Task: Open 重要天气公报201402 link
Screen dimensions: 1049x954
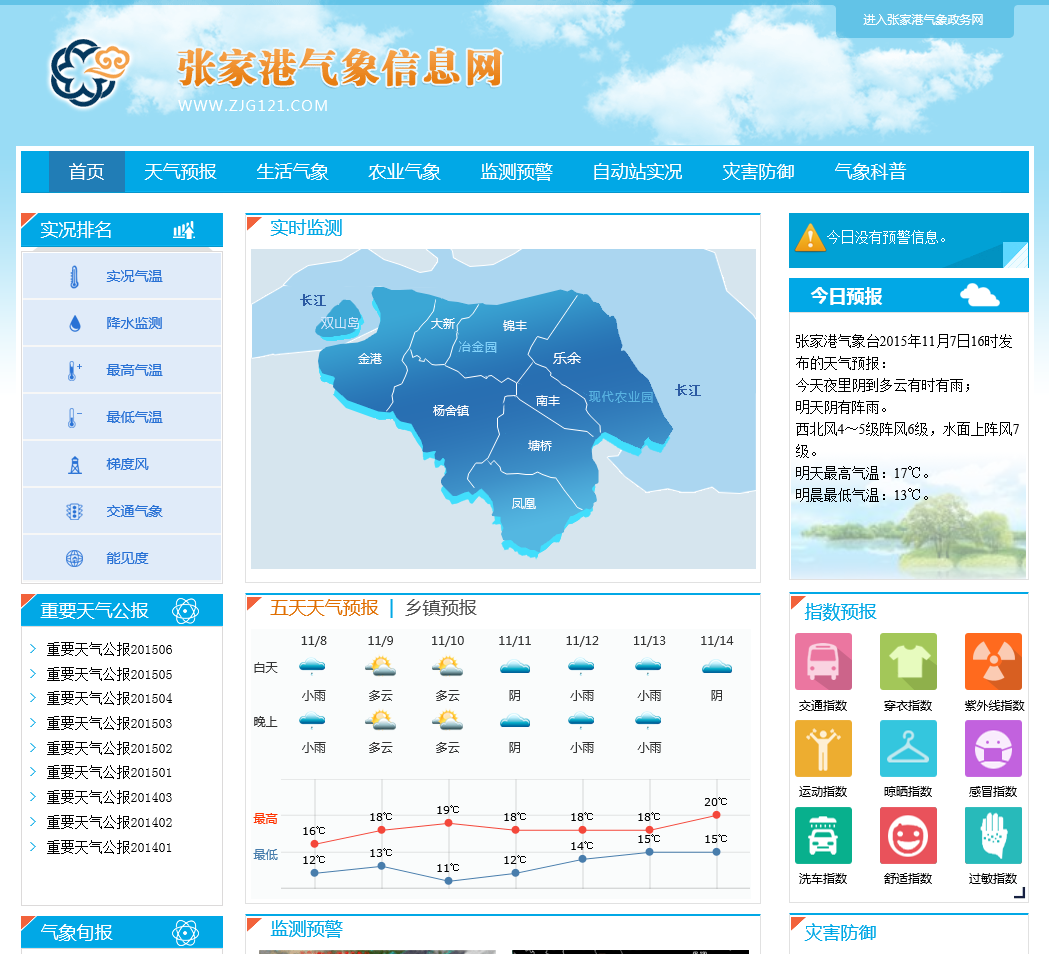Action: [x=109, y=822]
